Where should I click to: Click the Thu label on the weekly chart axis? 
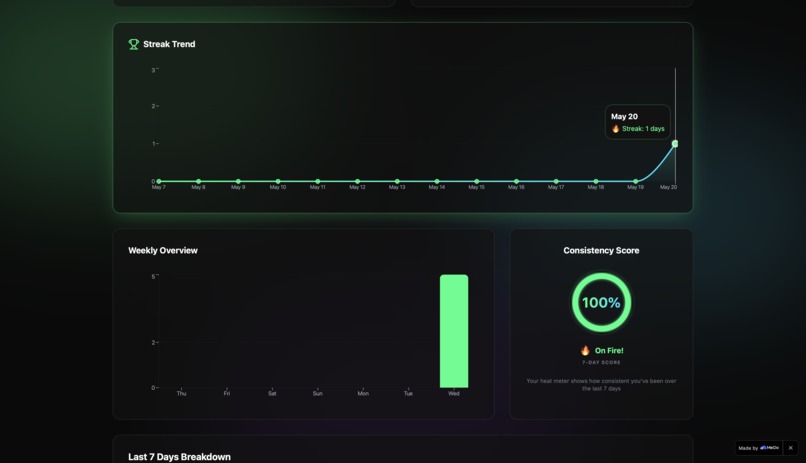(x=181, y=394)
